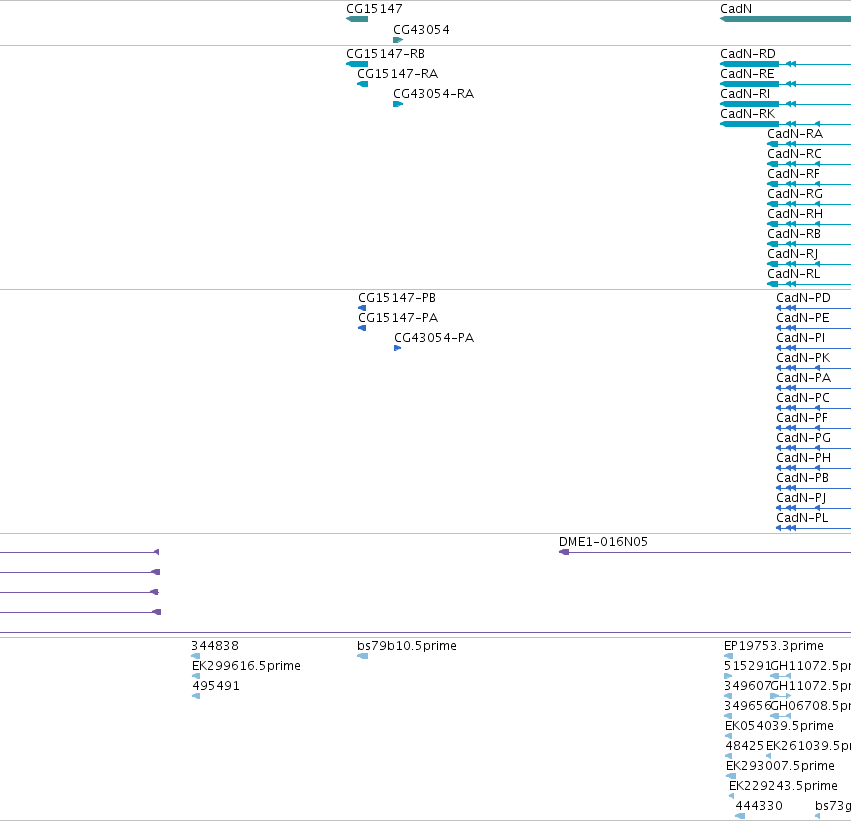
Task: Select the EK299616.5prime feature label
Action: coord(246,666)
